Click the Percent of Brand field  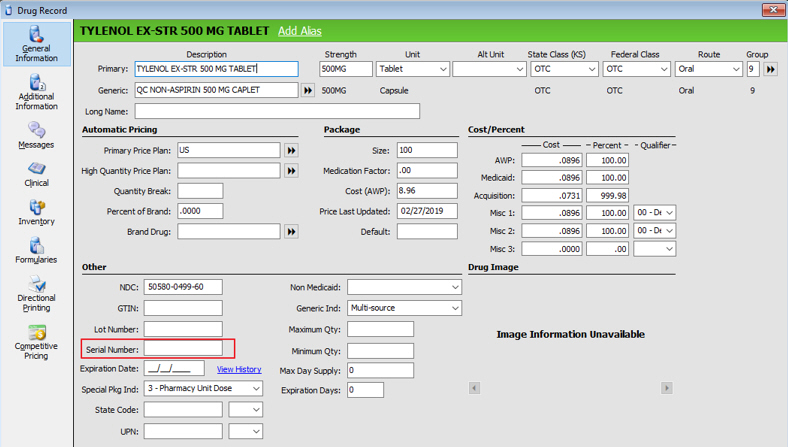click(200, 211)
